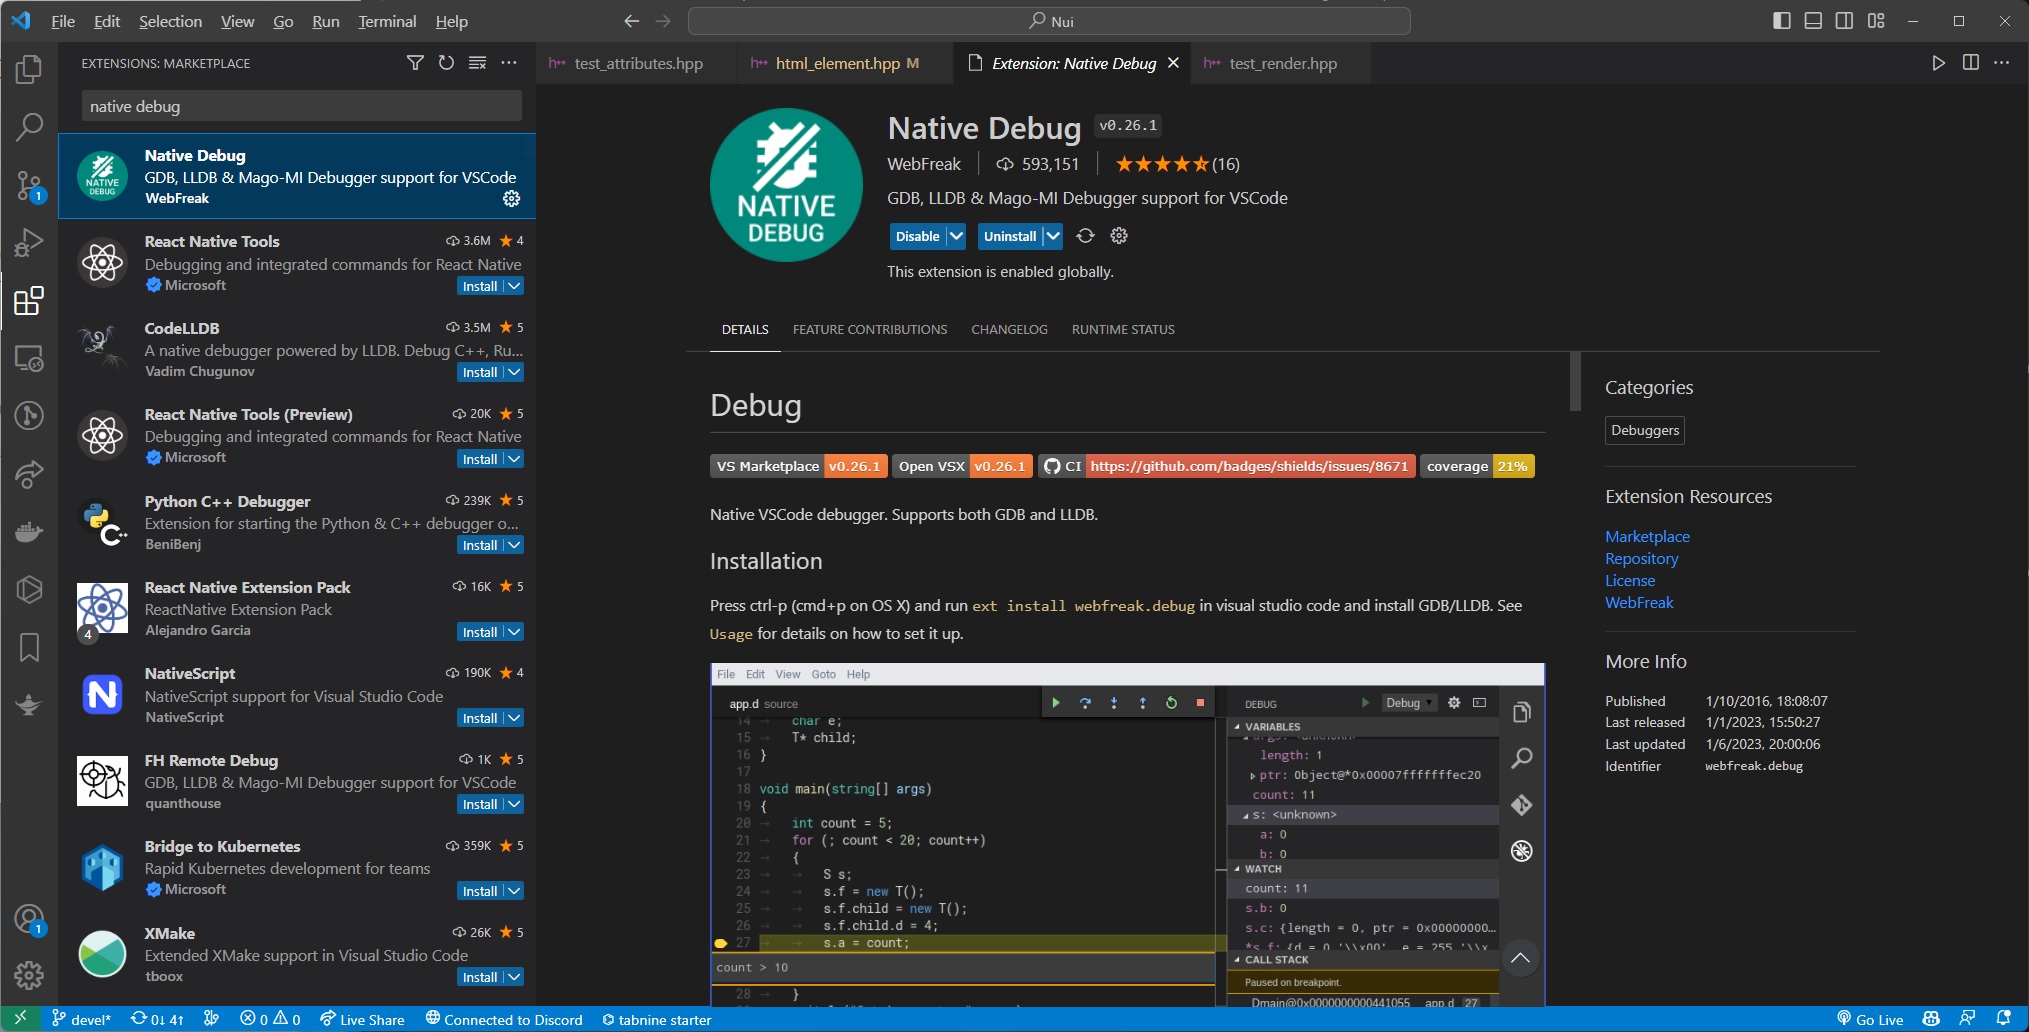The image size is (2029, 1032).
Task: Open Views and More Actions in Extensions
Action: [x=509, y=63]
